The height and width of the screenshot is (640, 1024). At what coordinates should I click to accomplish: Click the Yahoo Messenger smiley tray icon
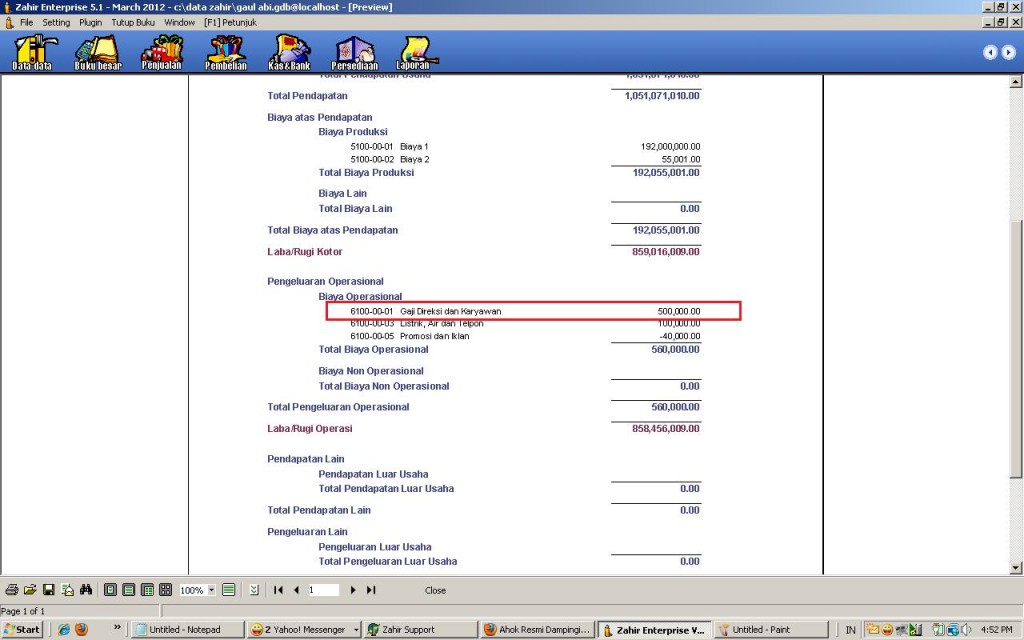tap(887, 630)
